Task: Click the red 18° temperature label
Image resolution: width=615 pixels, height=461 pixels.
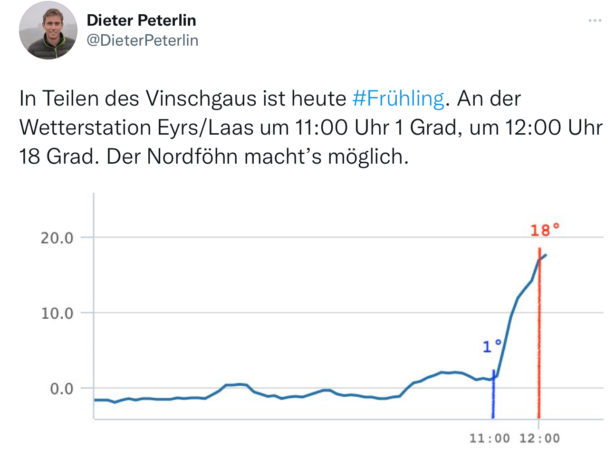Action: 545,230
